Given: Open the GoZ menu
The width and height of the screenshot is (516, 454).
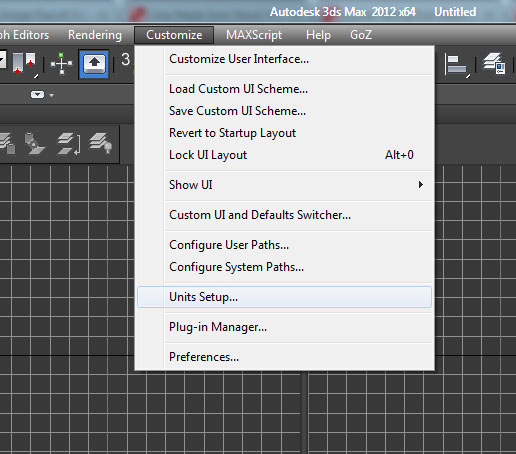Looking at the screenshot, I should (361, 35).
